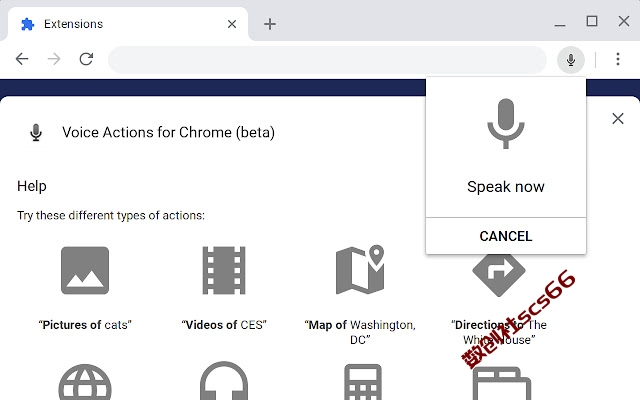Image resolution: width=640 pixels, height=400 pixels.
Task: Click the "Speak now" text in popup
Action: (x=506, y=187)
